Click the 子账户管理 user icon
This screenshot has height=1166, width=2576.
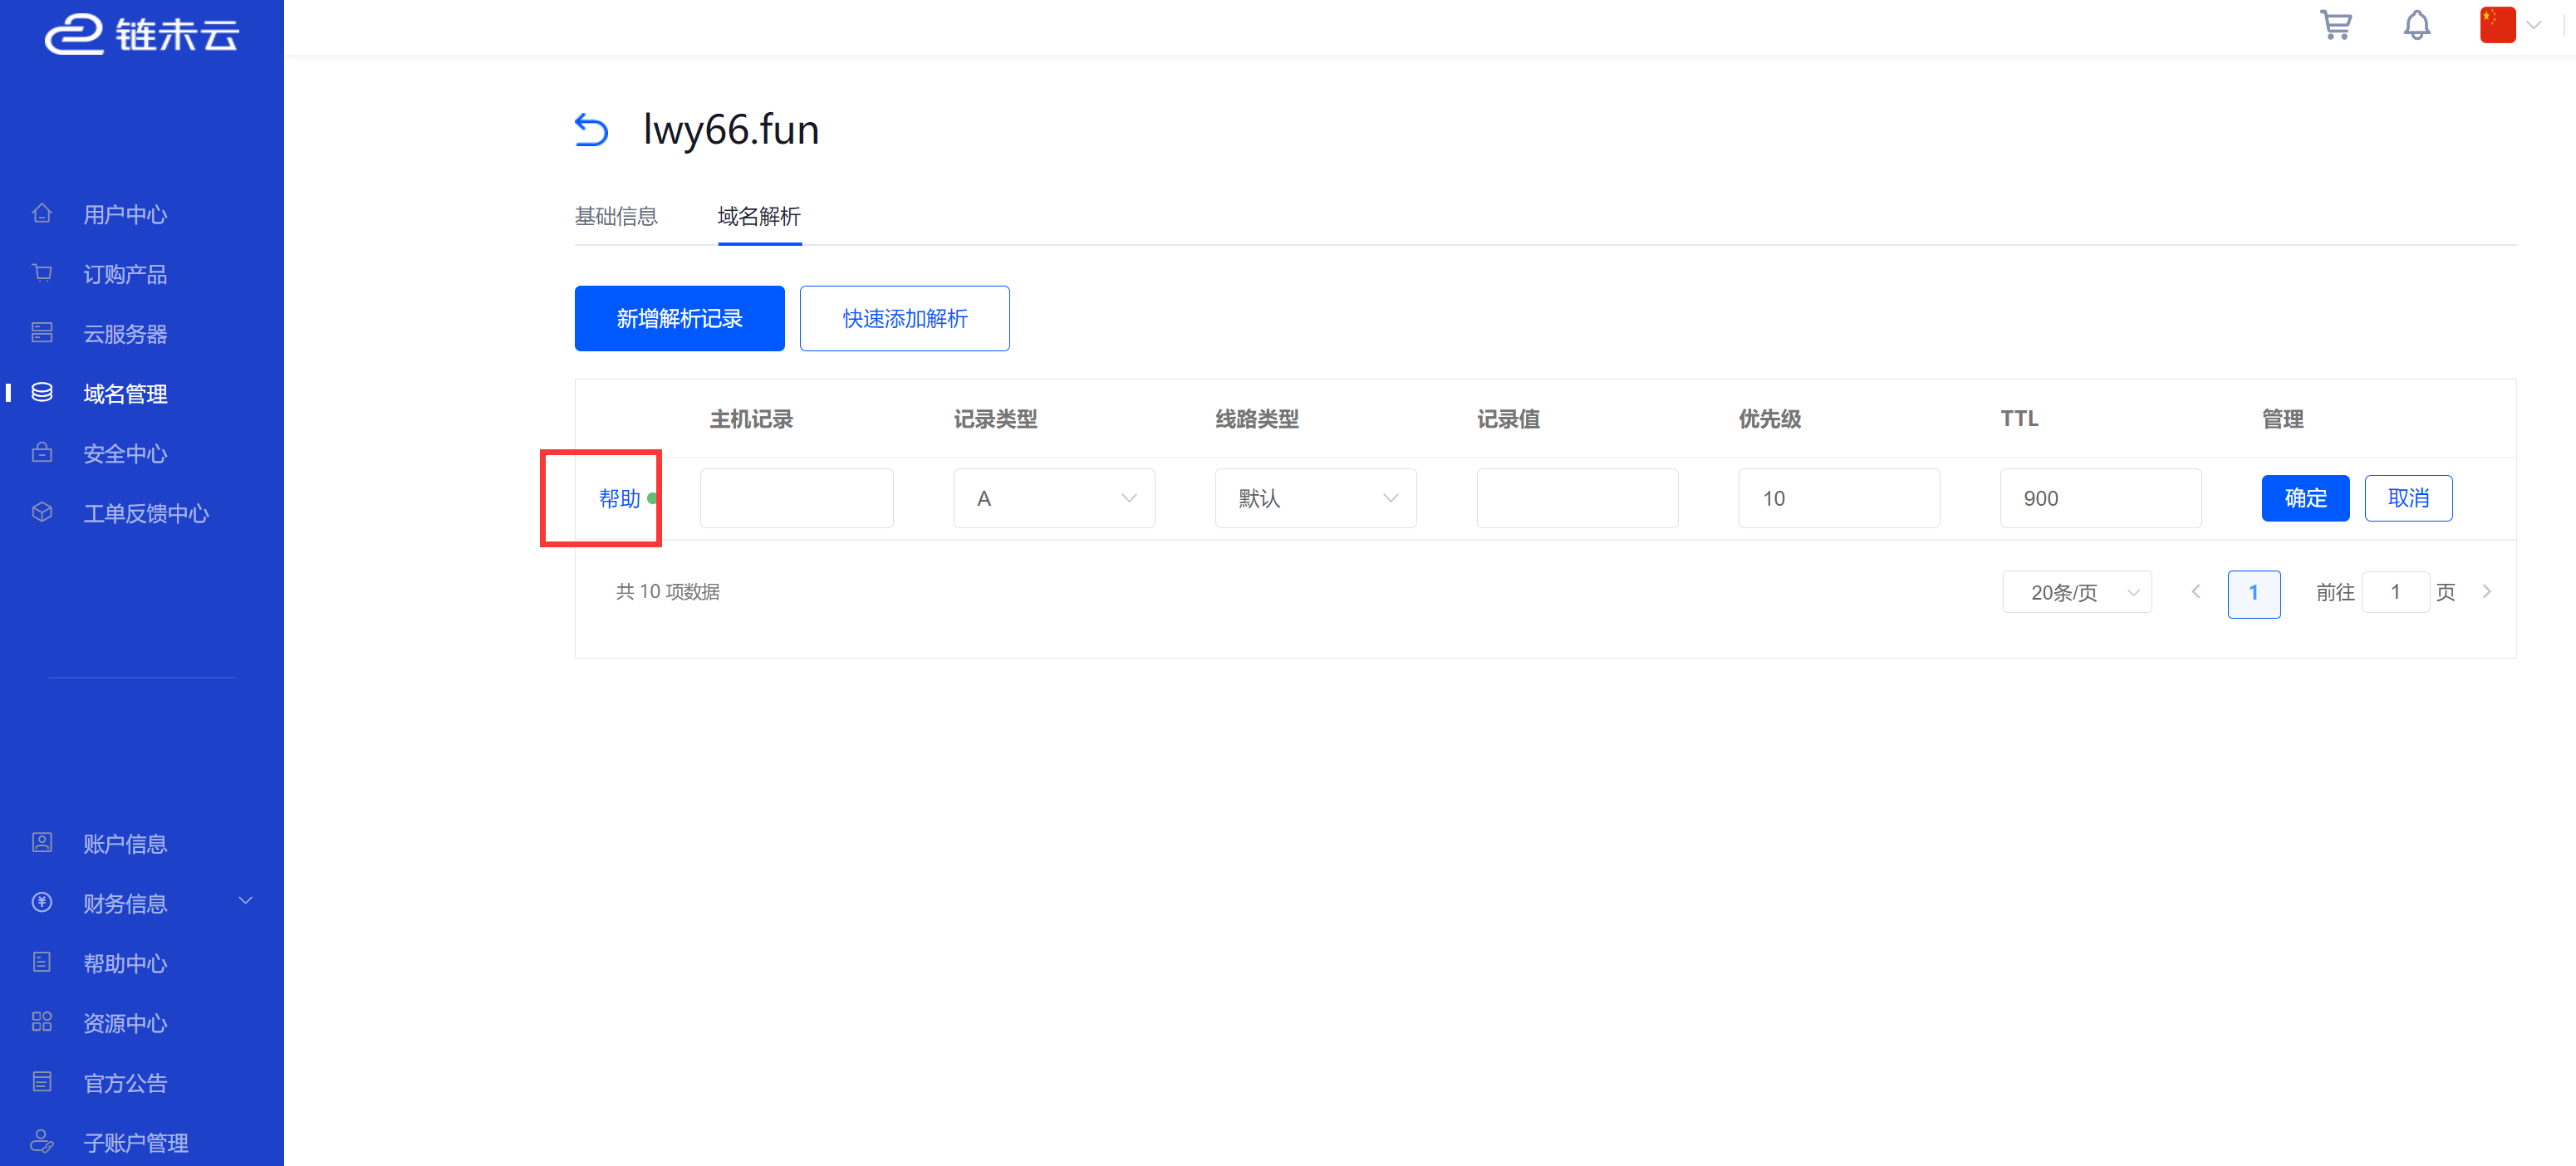click(42, 1141)
